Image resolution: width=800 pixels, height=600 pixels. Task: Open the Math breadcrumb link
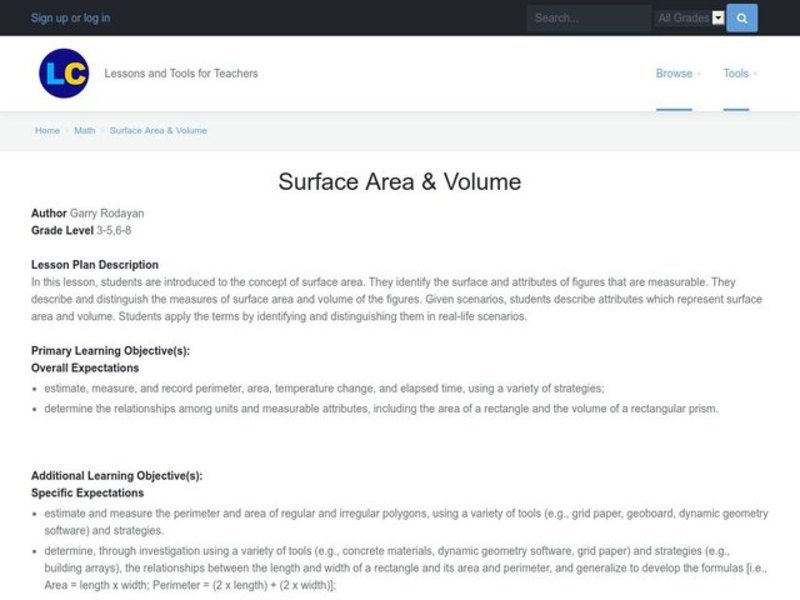coord(84,130)
